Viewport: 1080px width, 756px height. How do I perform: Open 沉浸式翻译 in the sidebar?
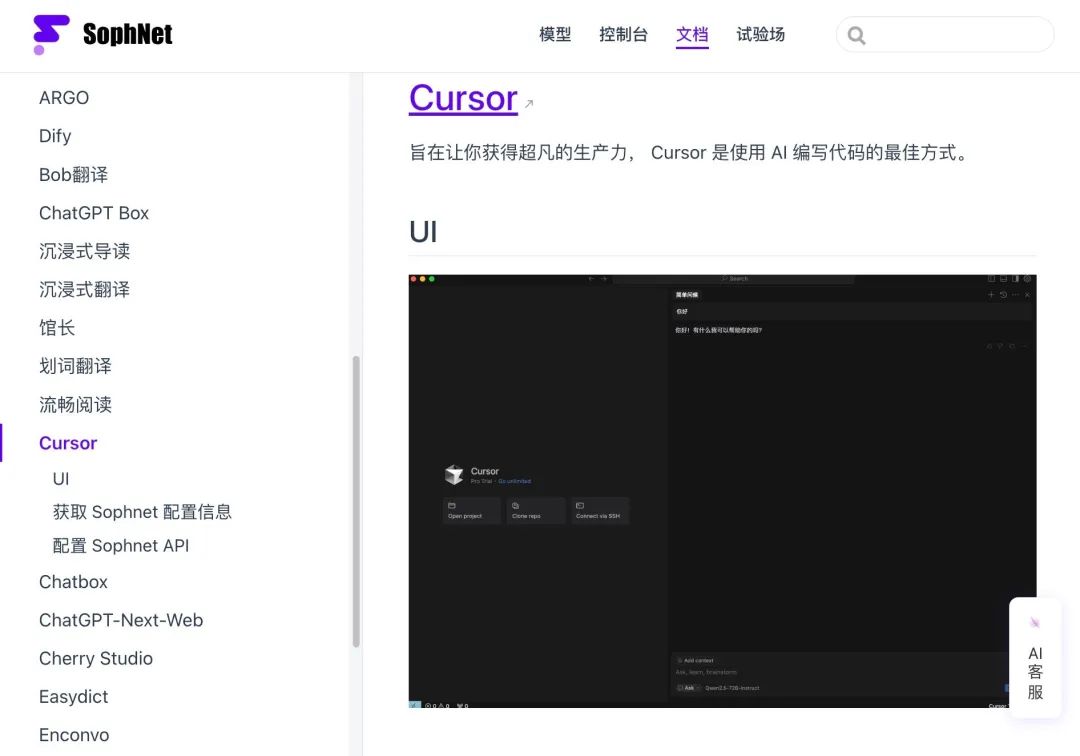(85, 289)
